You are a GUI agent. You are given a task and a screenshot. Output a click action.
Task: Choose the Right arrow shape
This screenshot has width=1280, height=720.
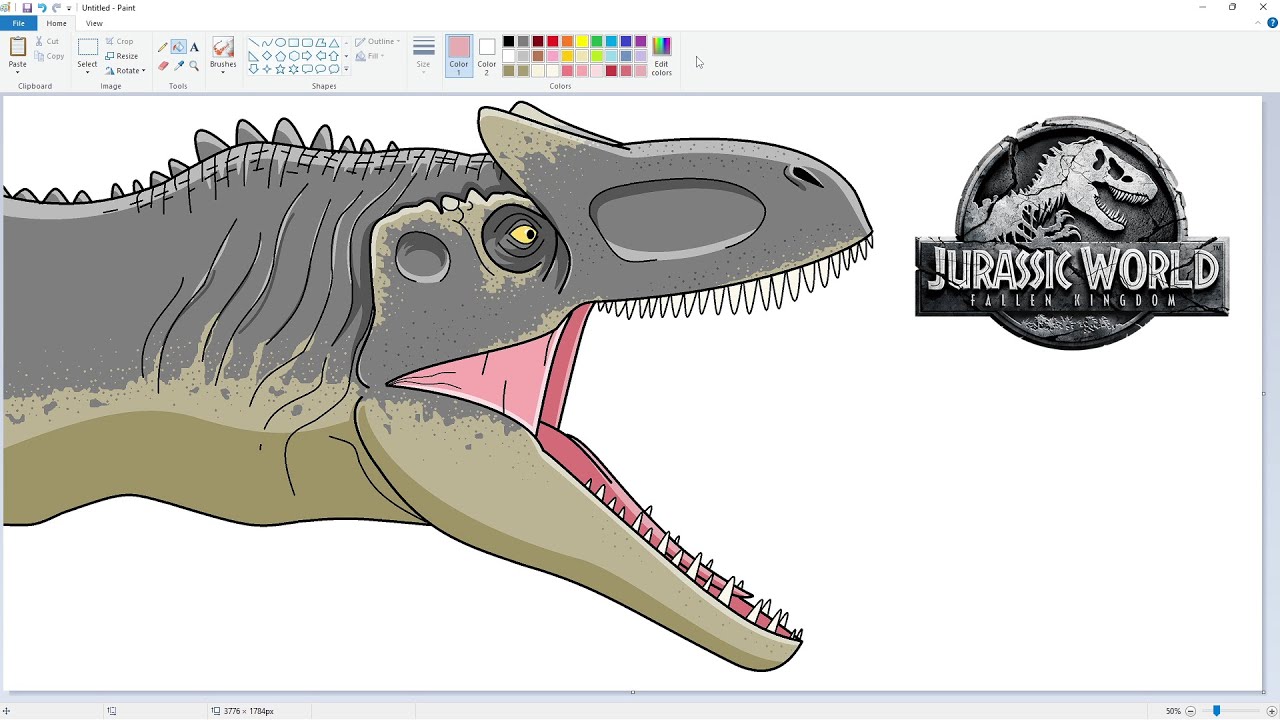307,56
